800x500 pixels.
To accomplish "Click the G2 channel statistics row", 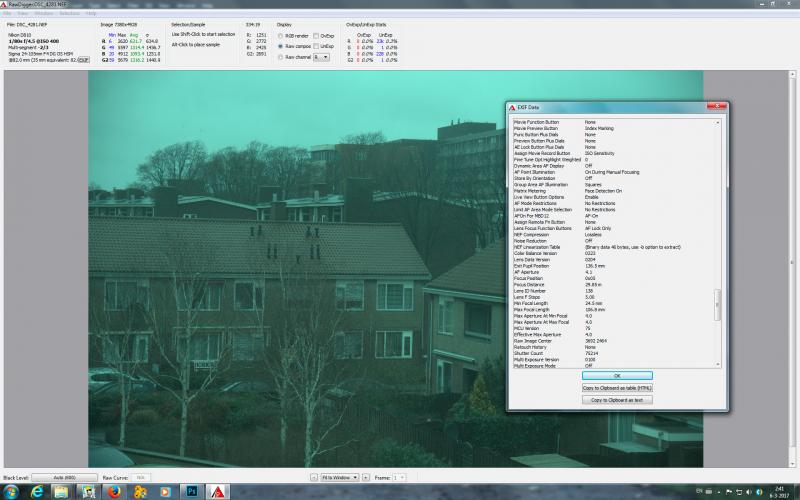I will click(131, 60).
